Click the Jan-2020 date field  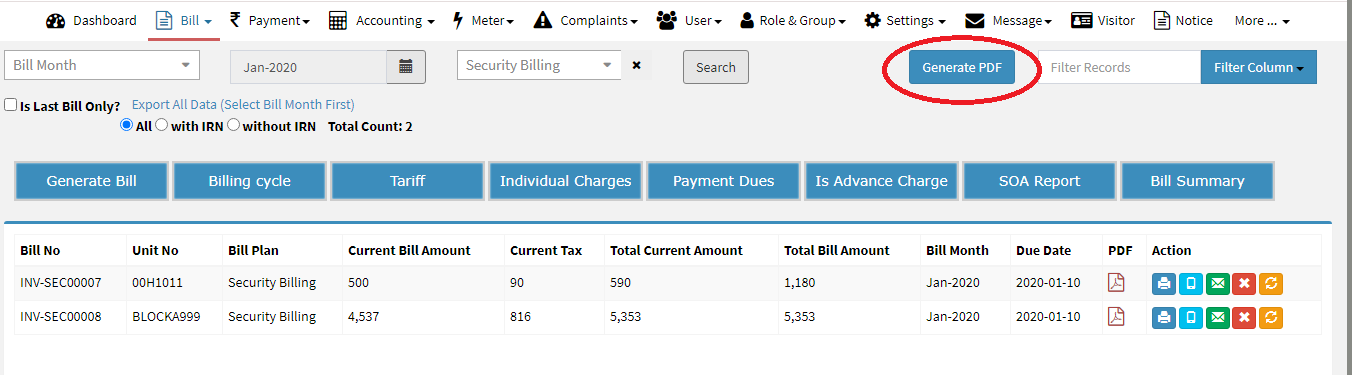coord(308,67)
